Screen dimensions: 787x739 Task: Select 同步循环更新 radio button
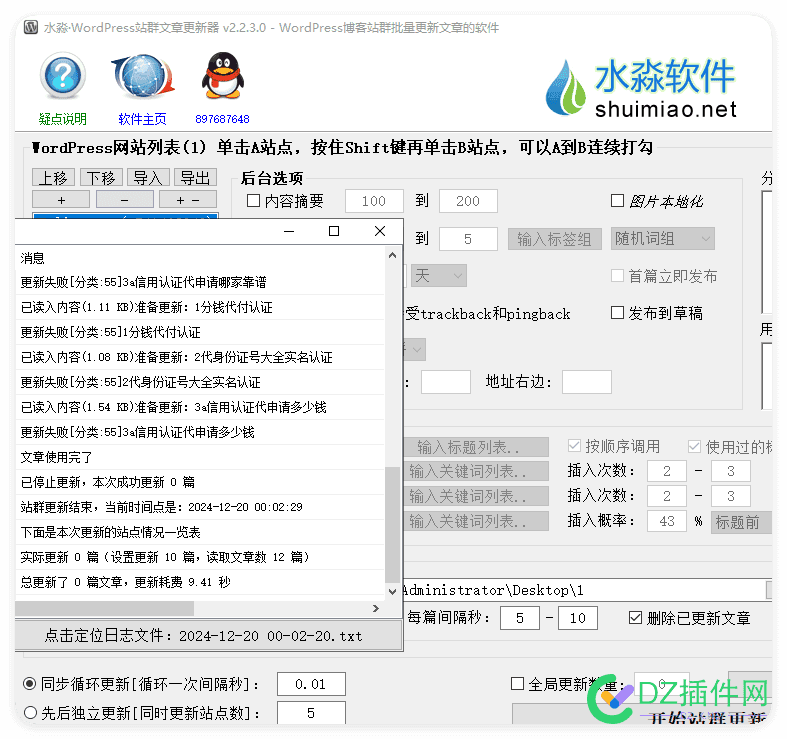(30, 684)
